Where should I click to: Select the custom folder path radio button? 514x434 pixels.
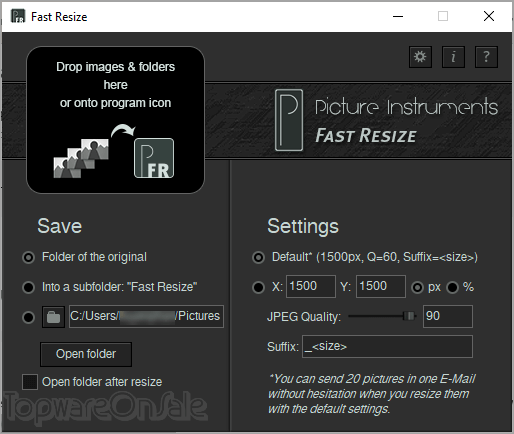point(28,317)
